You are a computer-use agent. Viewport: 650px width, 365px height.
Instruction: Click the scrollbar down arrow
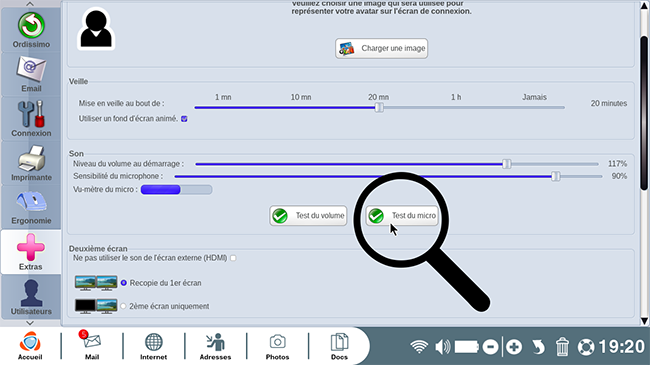pos(644,321)
